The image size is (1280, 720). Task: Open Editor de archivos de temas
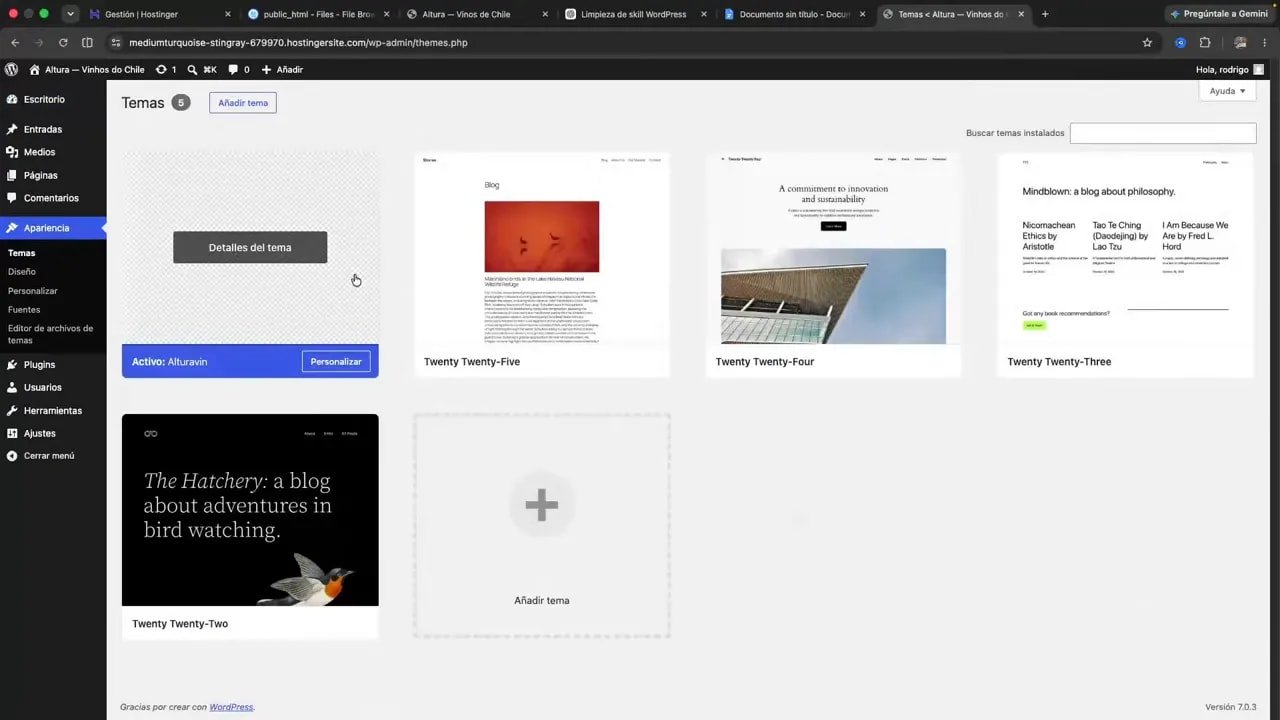pos(50,334)
